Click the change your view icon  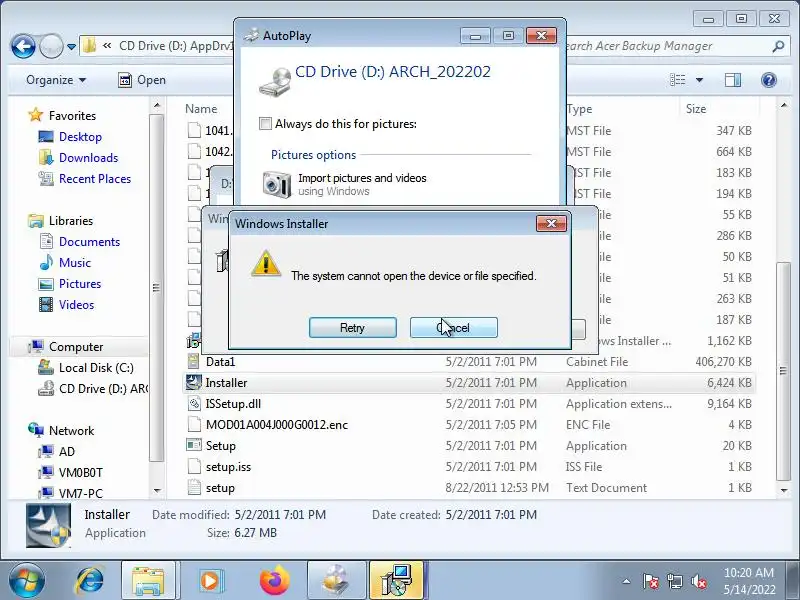coord(678,80)
